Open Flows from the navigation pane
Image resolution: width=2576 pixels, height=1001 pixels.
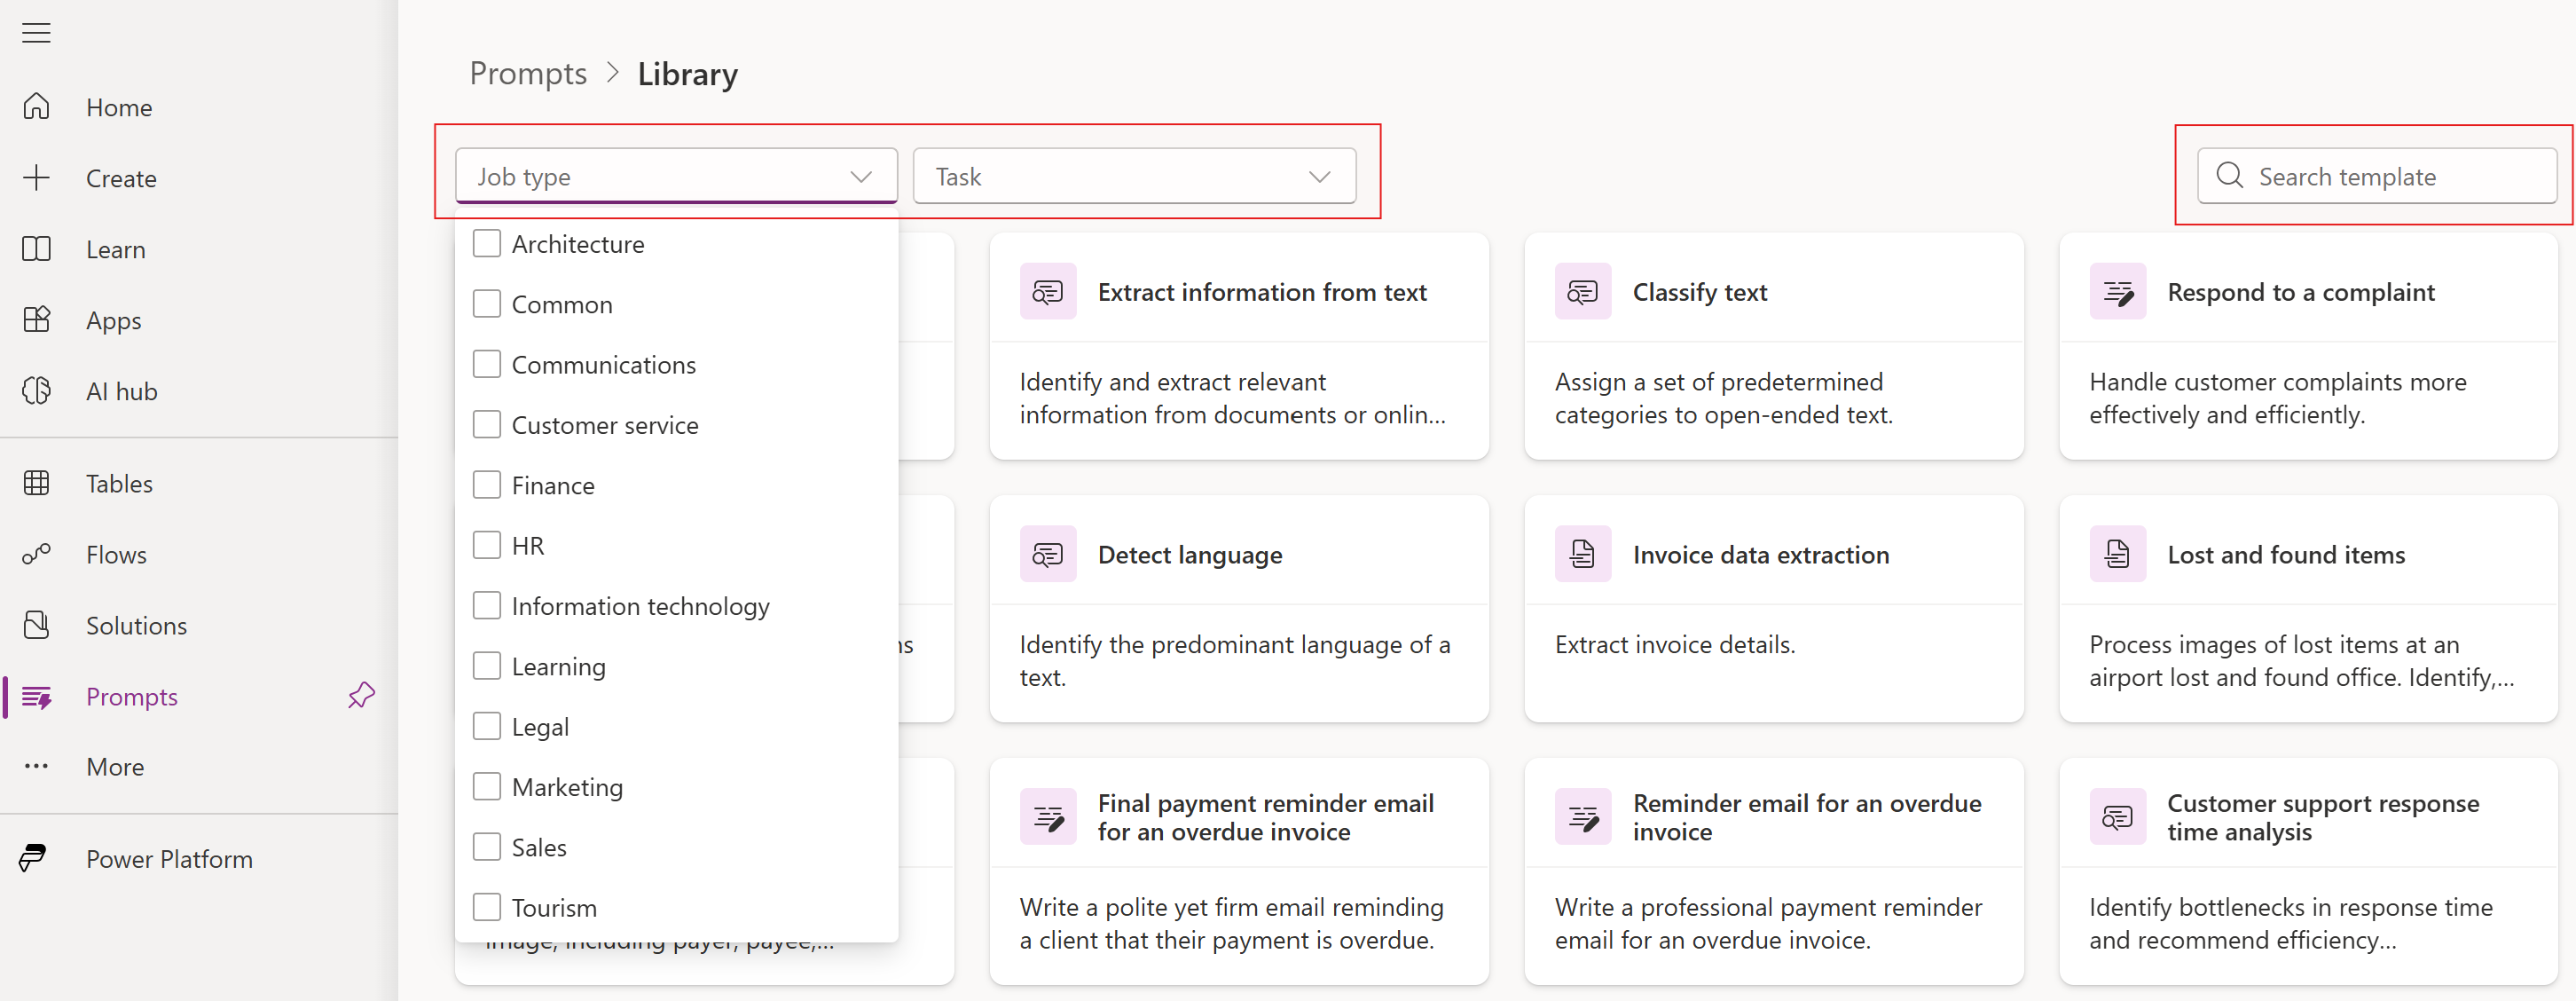(x=115, y=554)
